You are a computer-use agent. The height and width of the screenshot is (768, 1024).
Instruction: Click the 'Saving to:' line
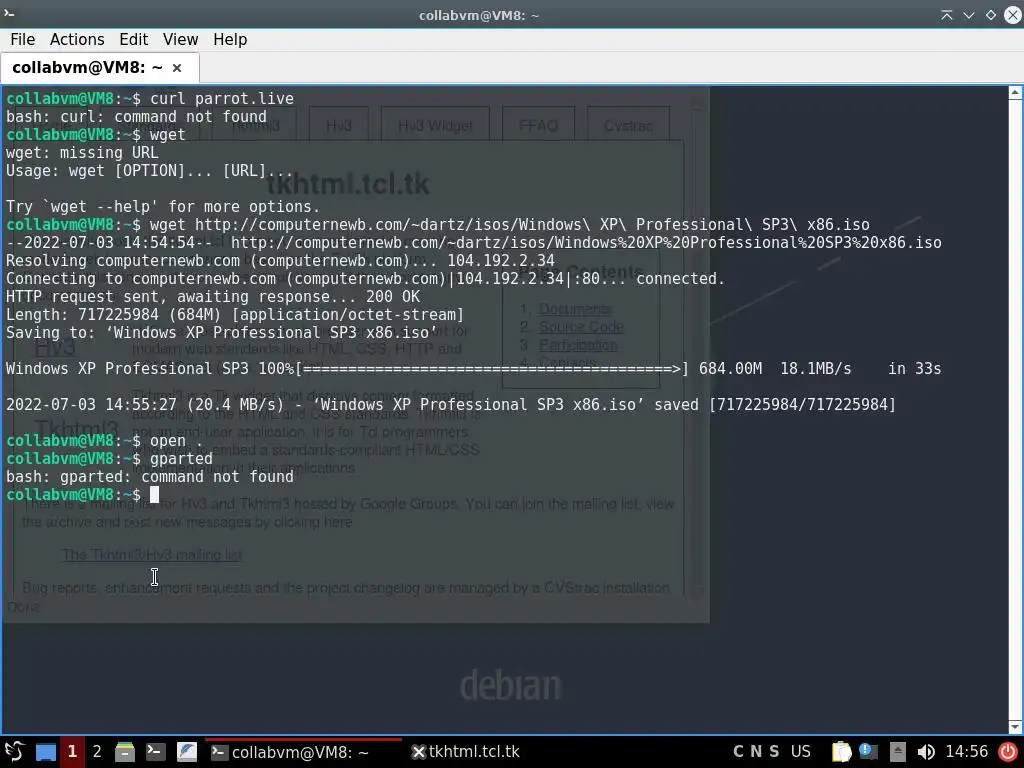pos(222,333)
